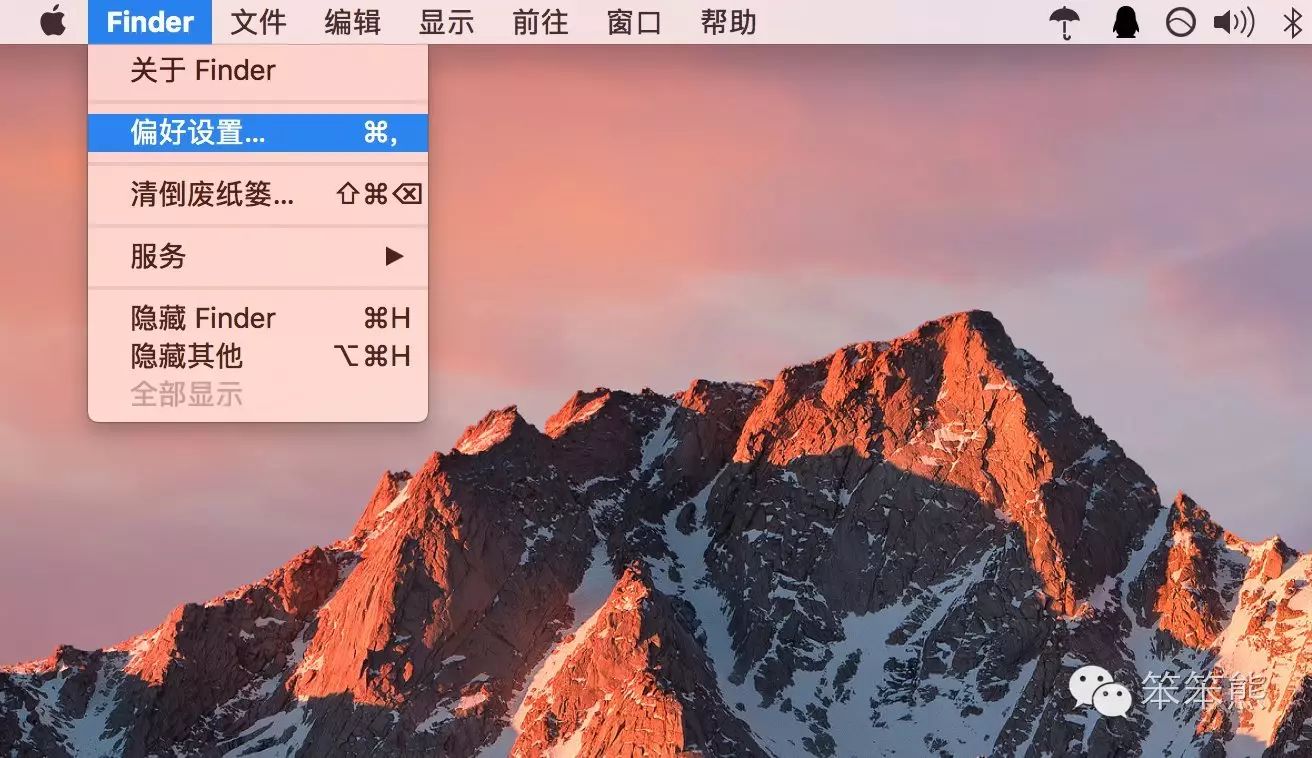
Task: Open the Apple logo menu
Action: click(53, 22)
